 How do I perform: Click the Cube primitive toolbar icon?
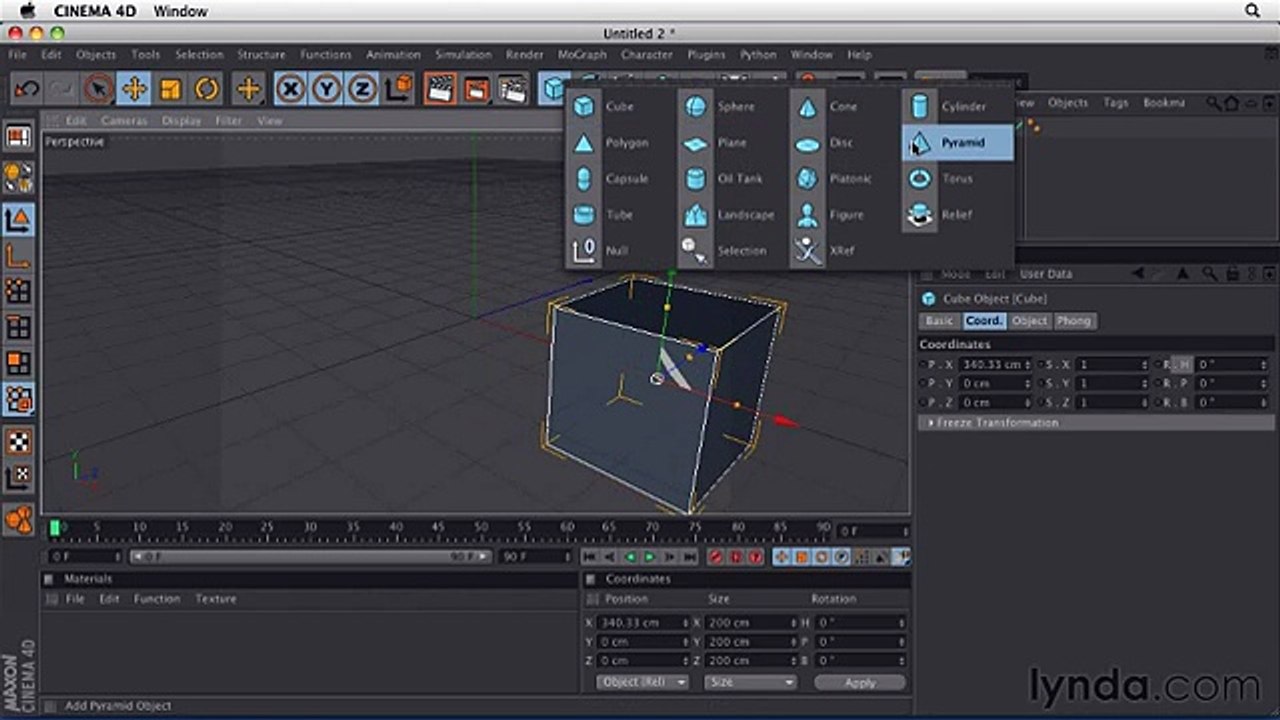click(x=553, y=89)
